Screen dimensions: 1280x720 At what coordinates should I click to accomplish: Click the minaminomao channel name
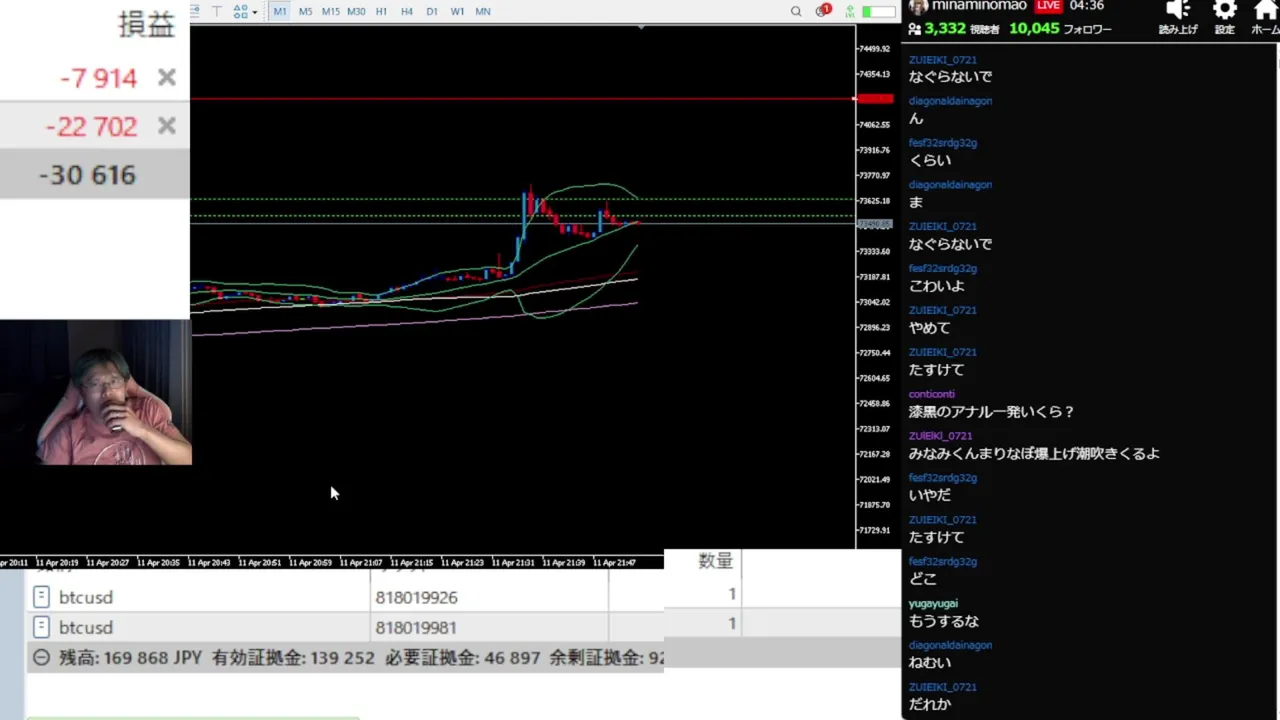tap(979, 6)
